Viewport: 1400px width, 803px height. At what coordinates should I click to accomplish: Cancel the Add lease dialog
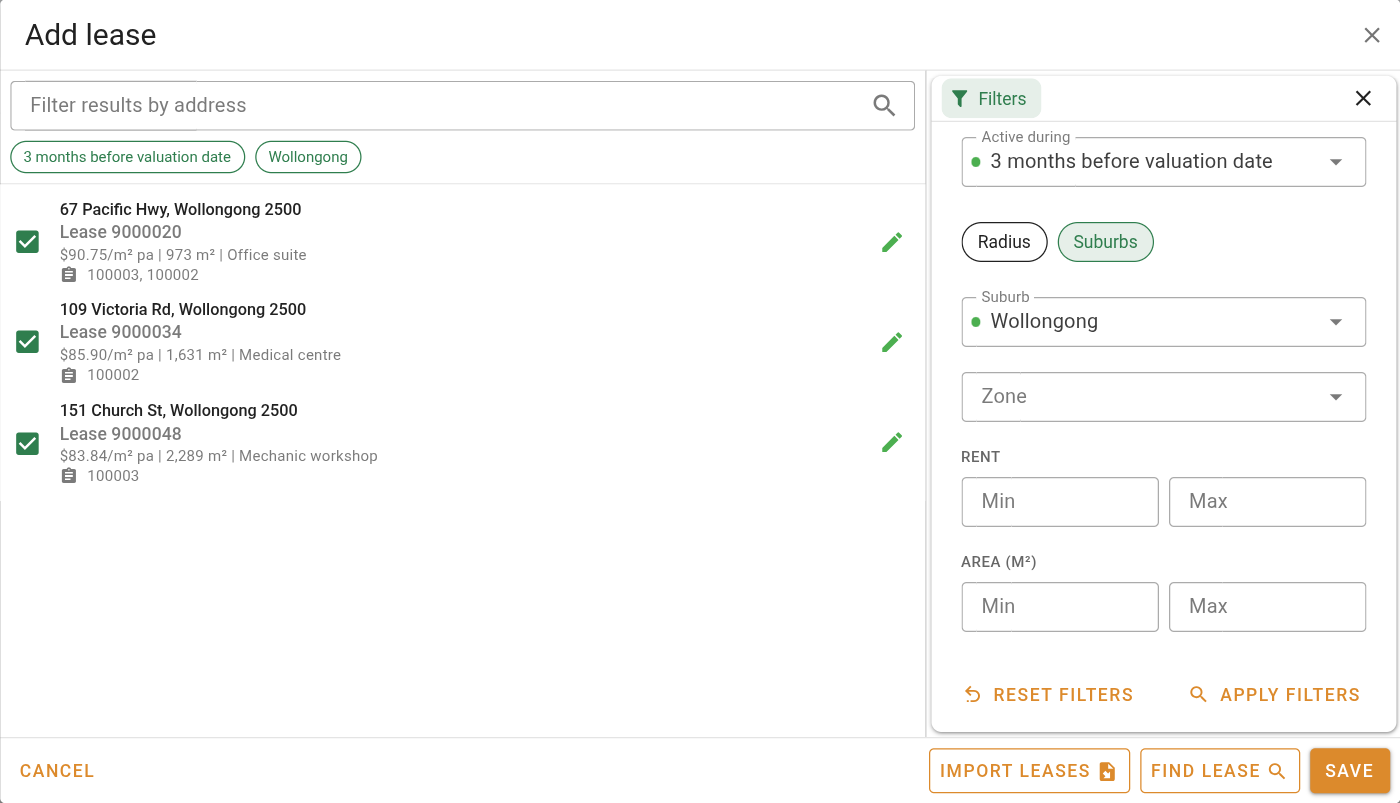click(57, 771)
